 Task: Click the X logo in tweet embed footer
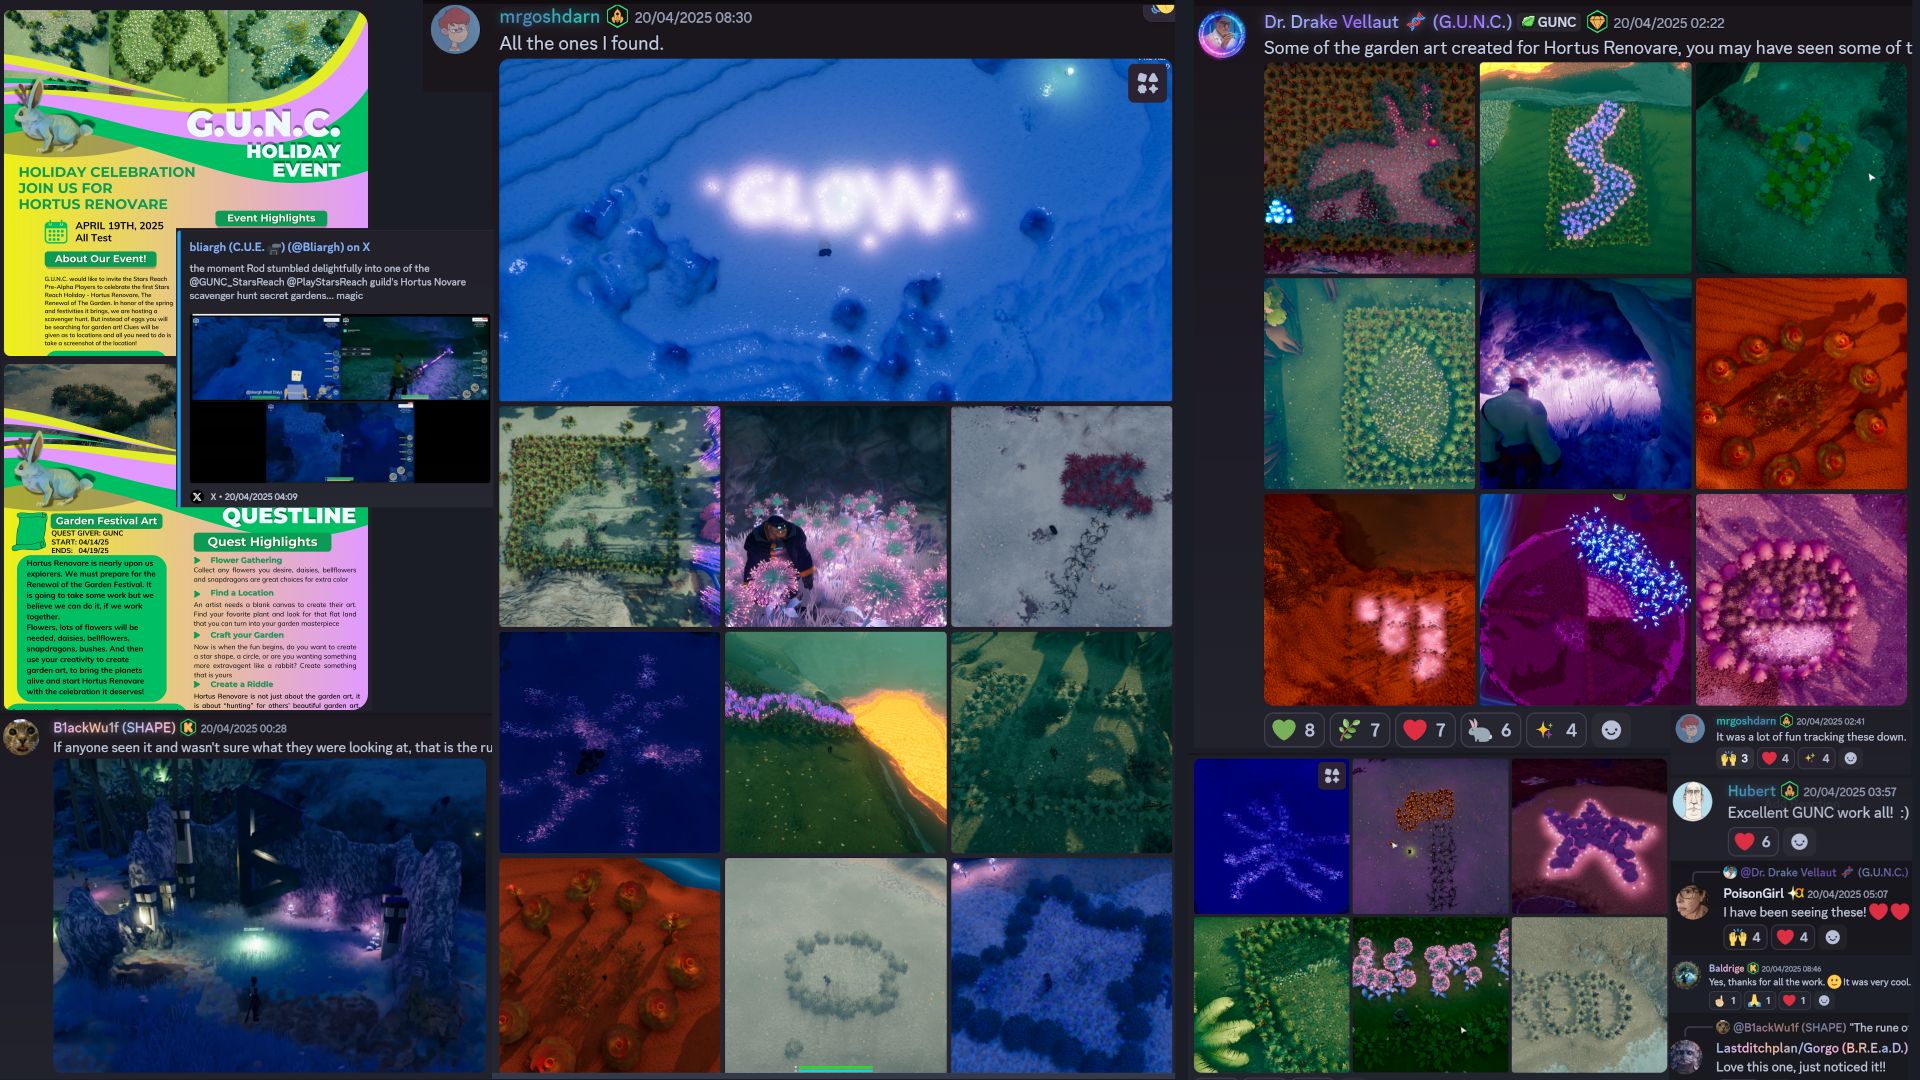coord(197,496)
